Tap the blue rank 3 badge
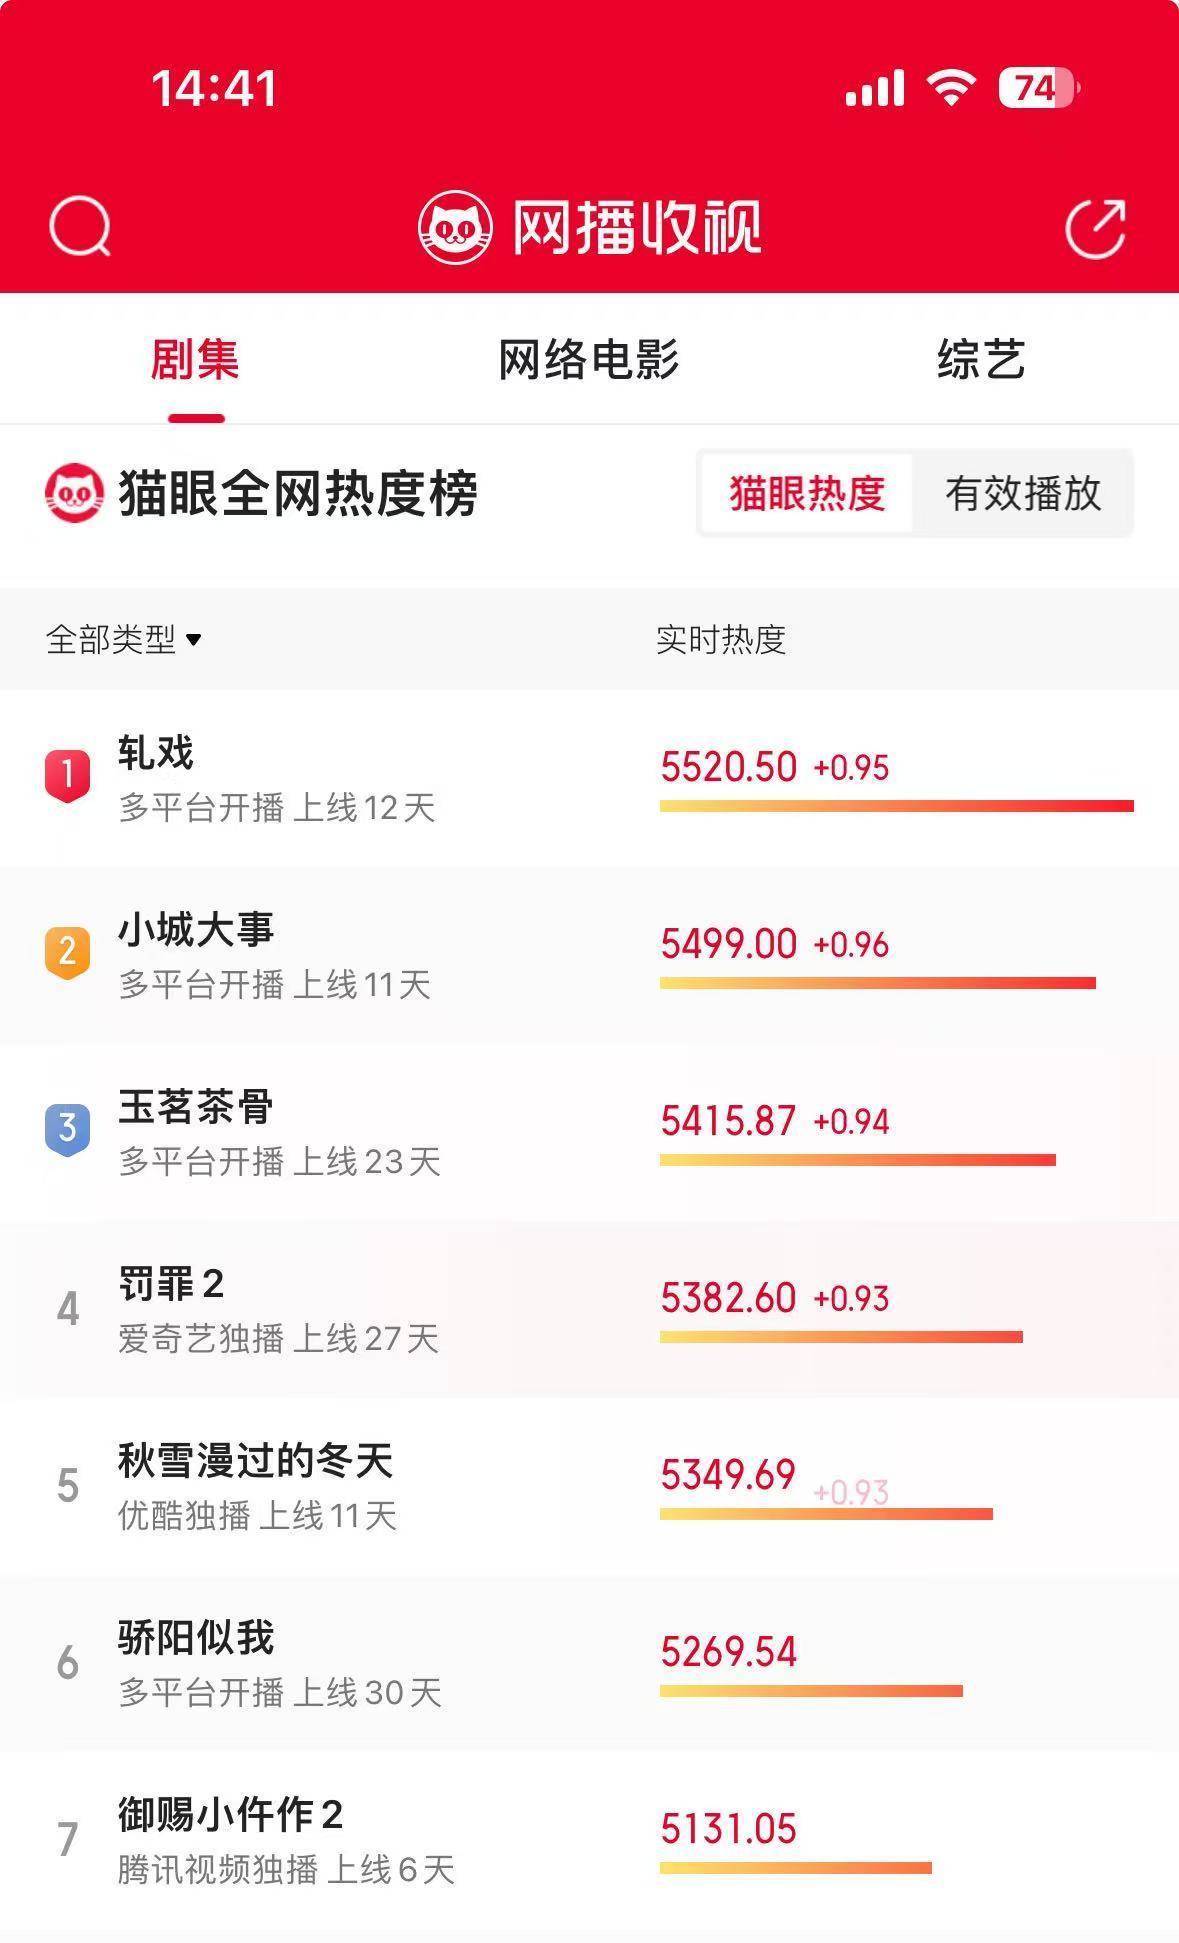Image resolution: width=1179 pixels, height=1943 pixels. (67, 1128)
